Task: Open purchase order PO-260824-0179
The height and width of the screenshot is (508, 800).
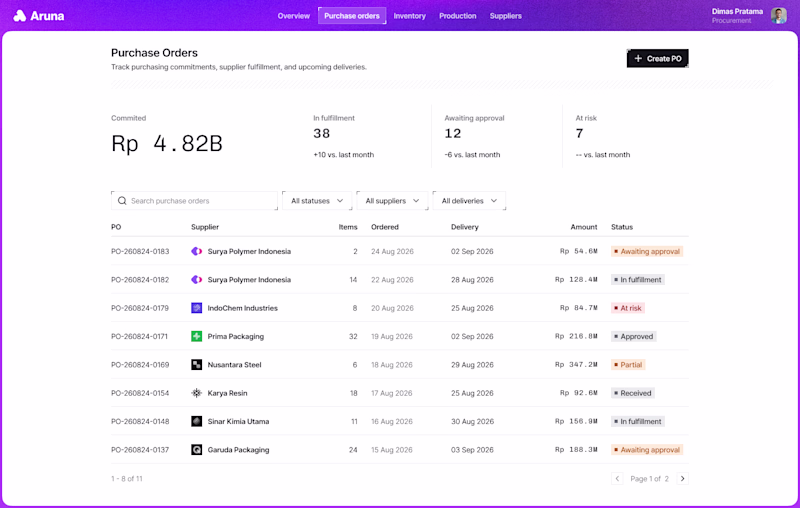Action: click(140, 308)
